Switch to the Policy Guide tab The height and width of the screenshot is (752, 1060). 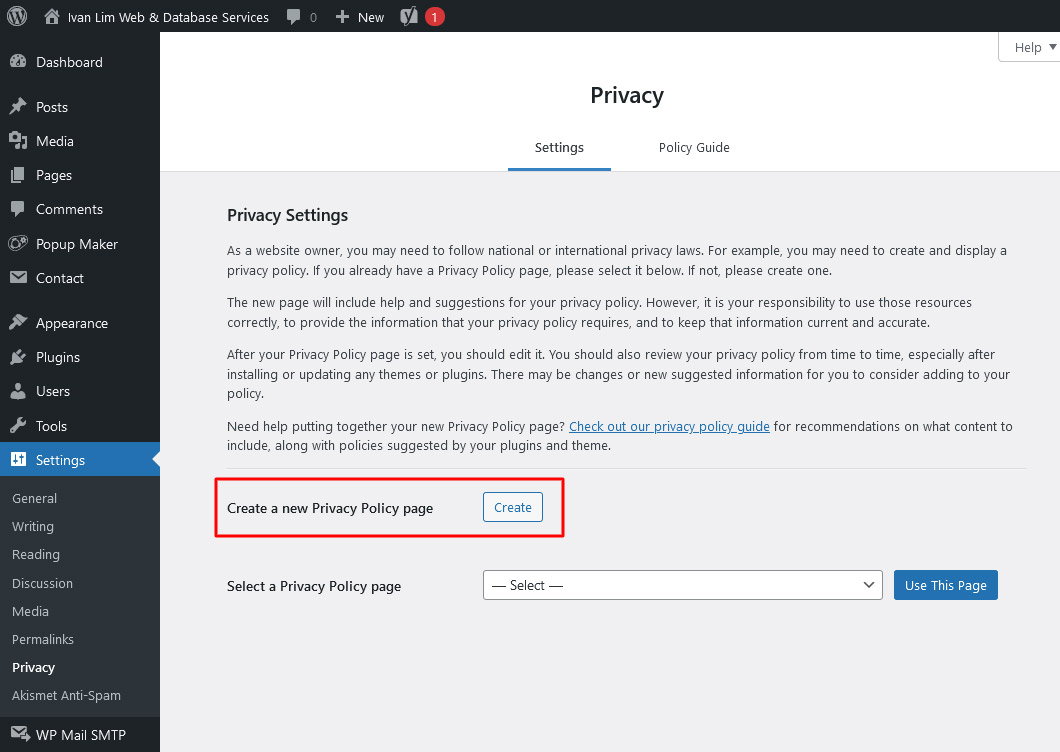[694, 147]
